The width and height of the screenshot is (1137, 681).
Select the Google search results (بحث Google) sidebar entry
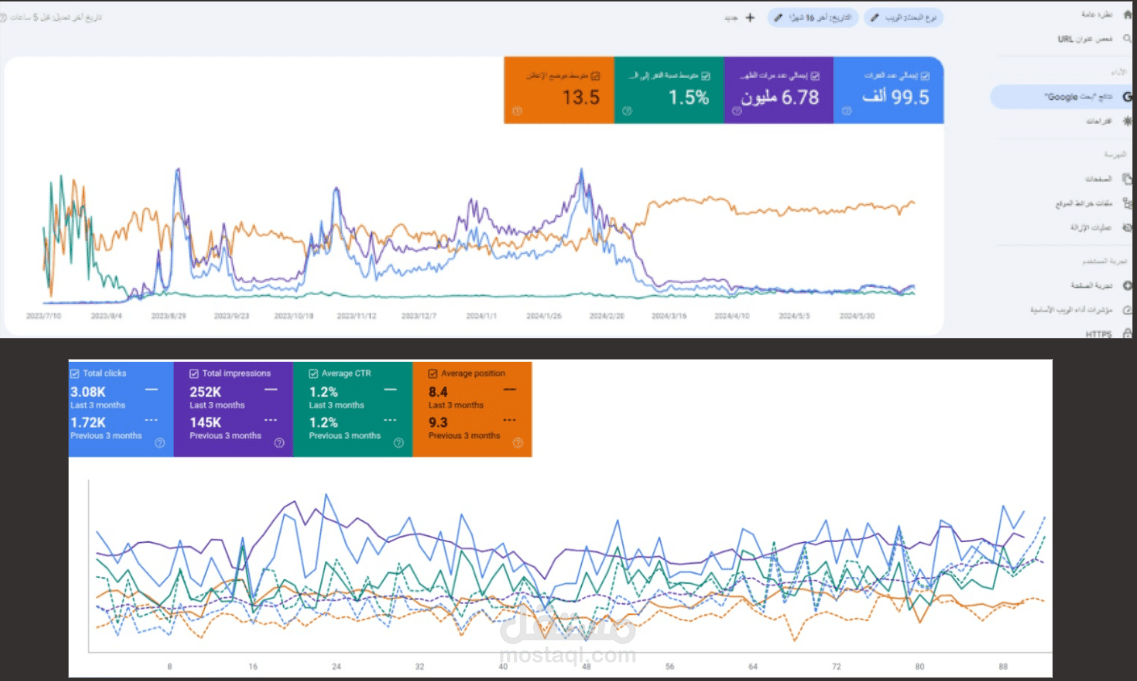pyautogui.click(x=1063, y=96)
